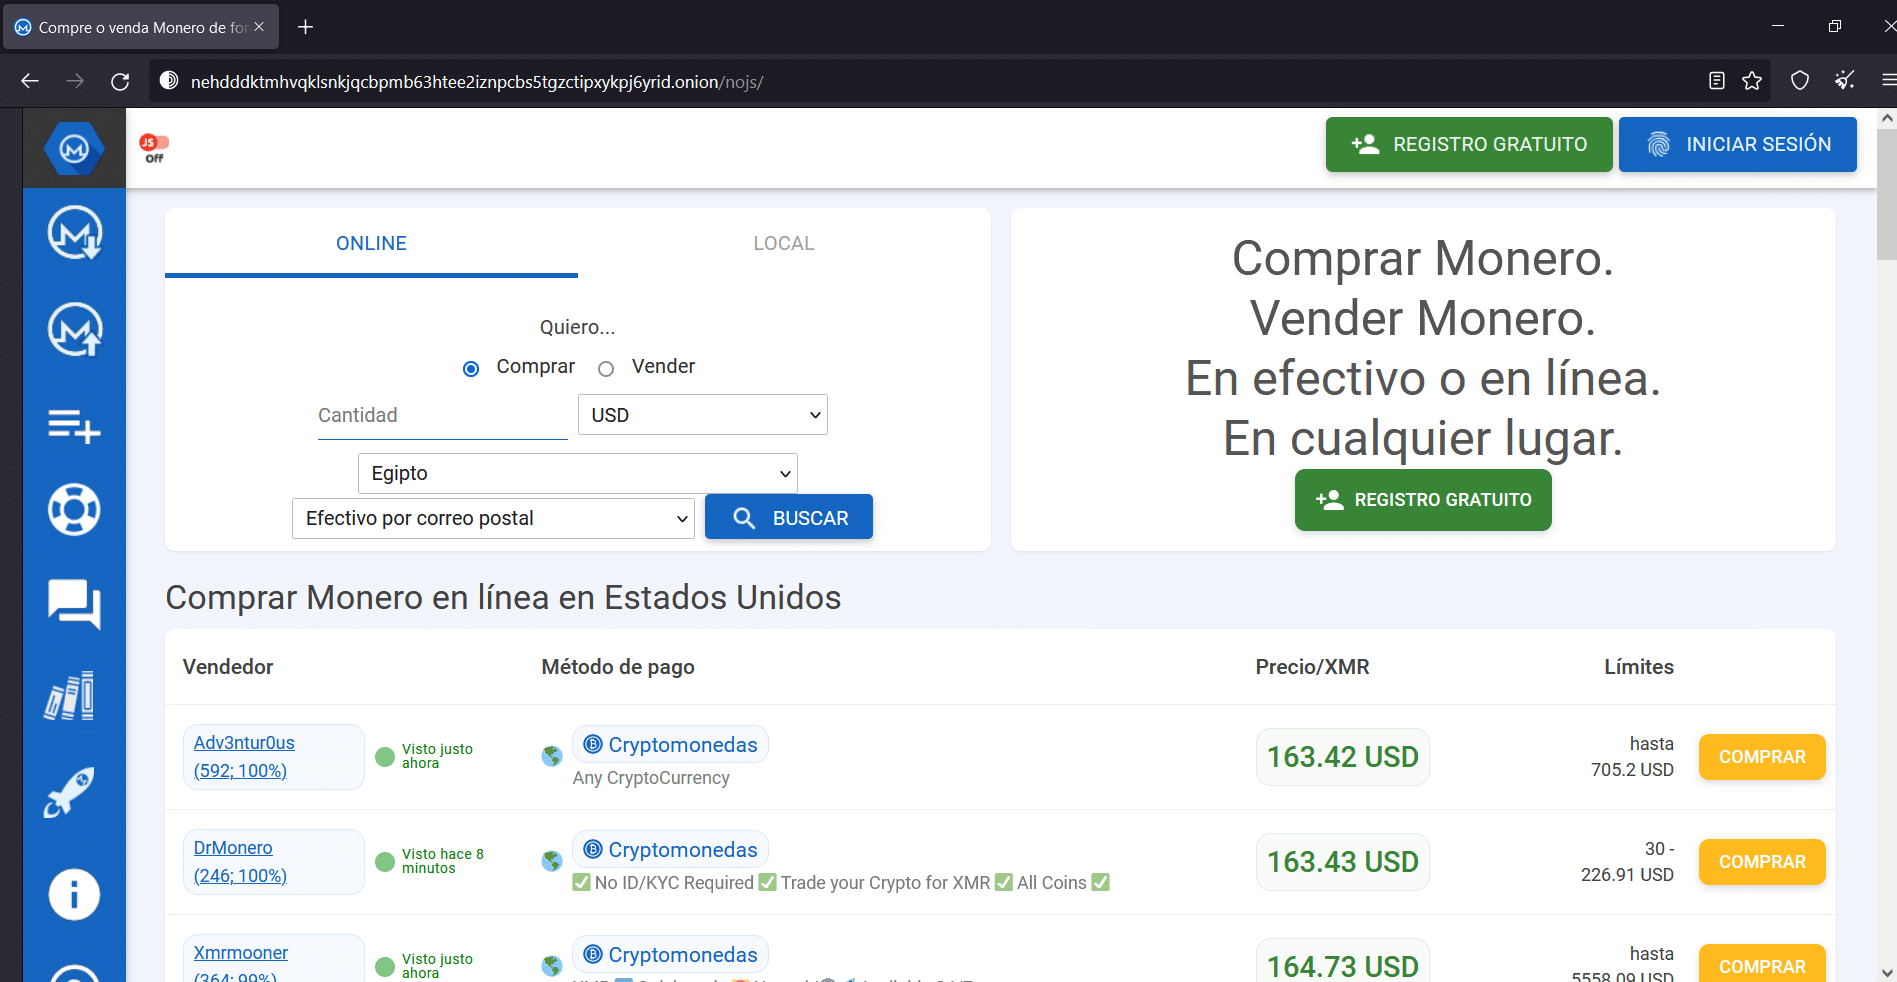Open Efectivo por correo postal dropdown
This screenshot has height=982, width=1897.
click(493, 518)
